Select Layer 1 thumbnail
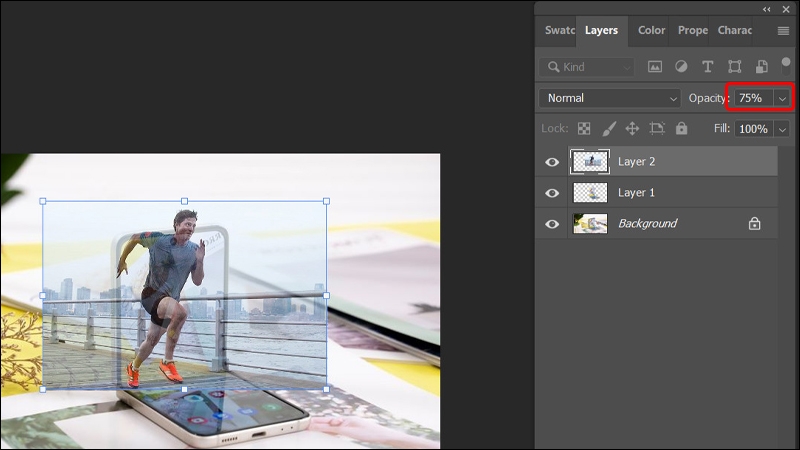This screenshot has width=800, height=450. [590, 193]
